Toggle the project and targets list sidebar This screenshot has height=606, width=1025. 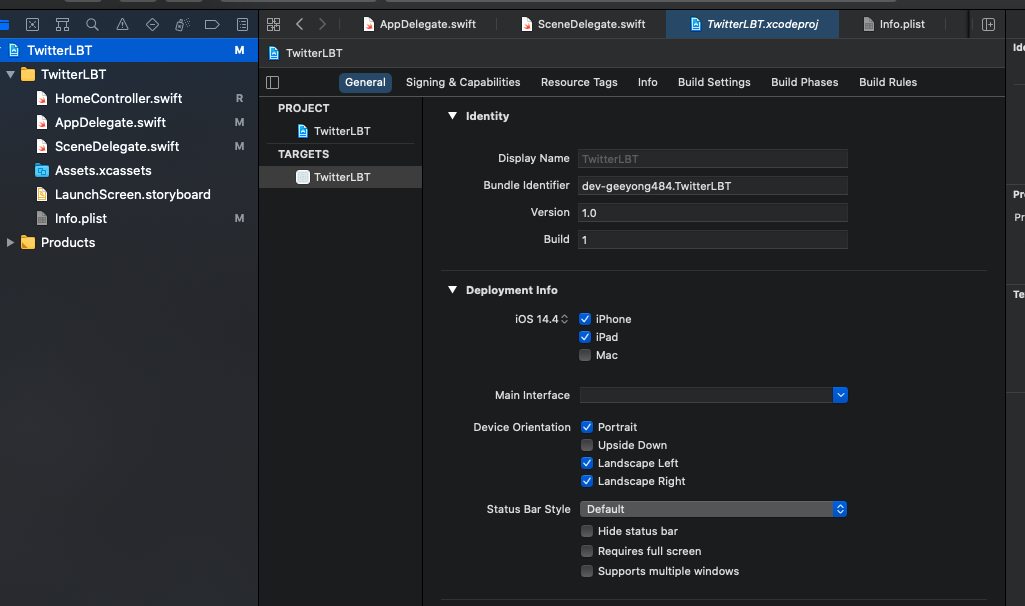click(273, 82)
